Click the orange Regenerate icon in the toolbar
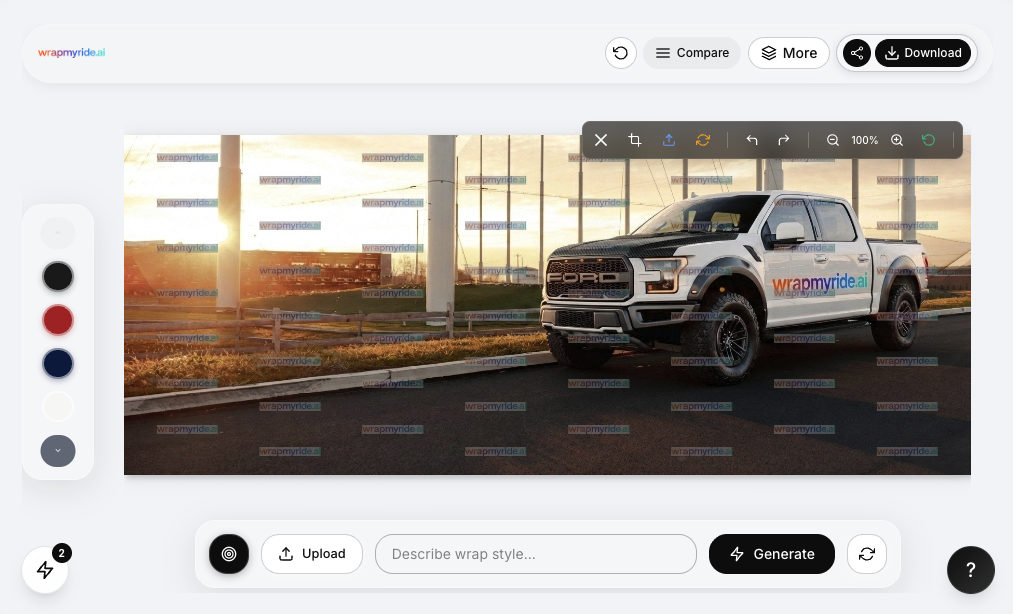 point(702,140)
